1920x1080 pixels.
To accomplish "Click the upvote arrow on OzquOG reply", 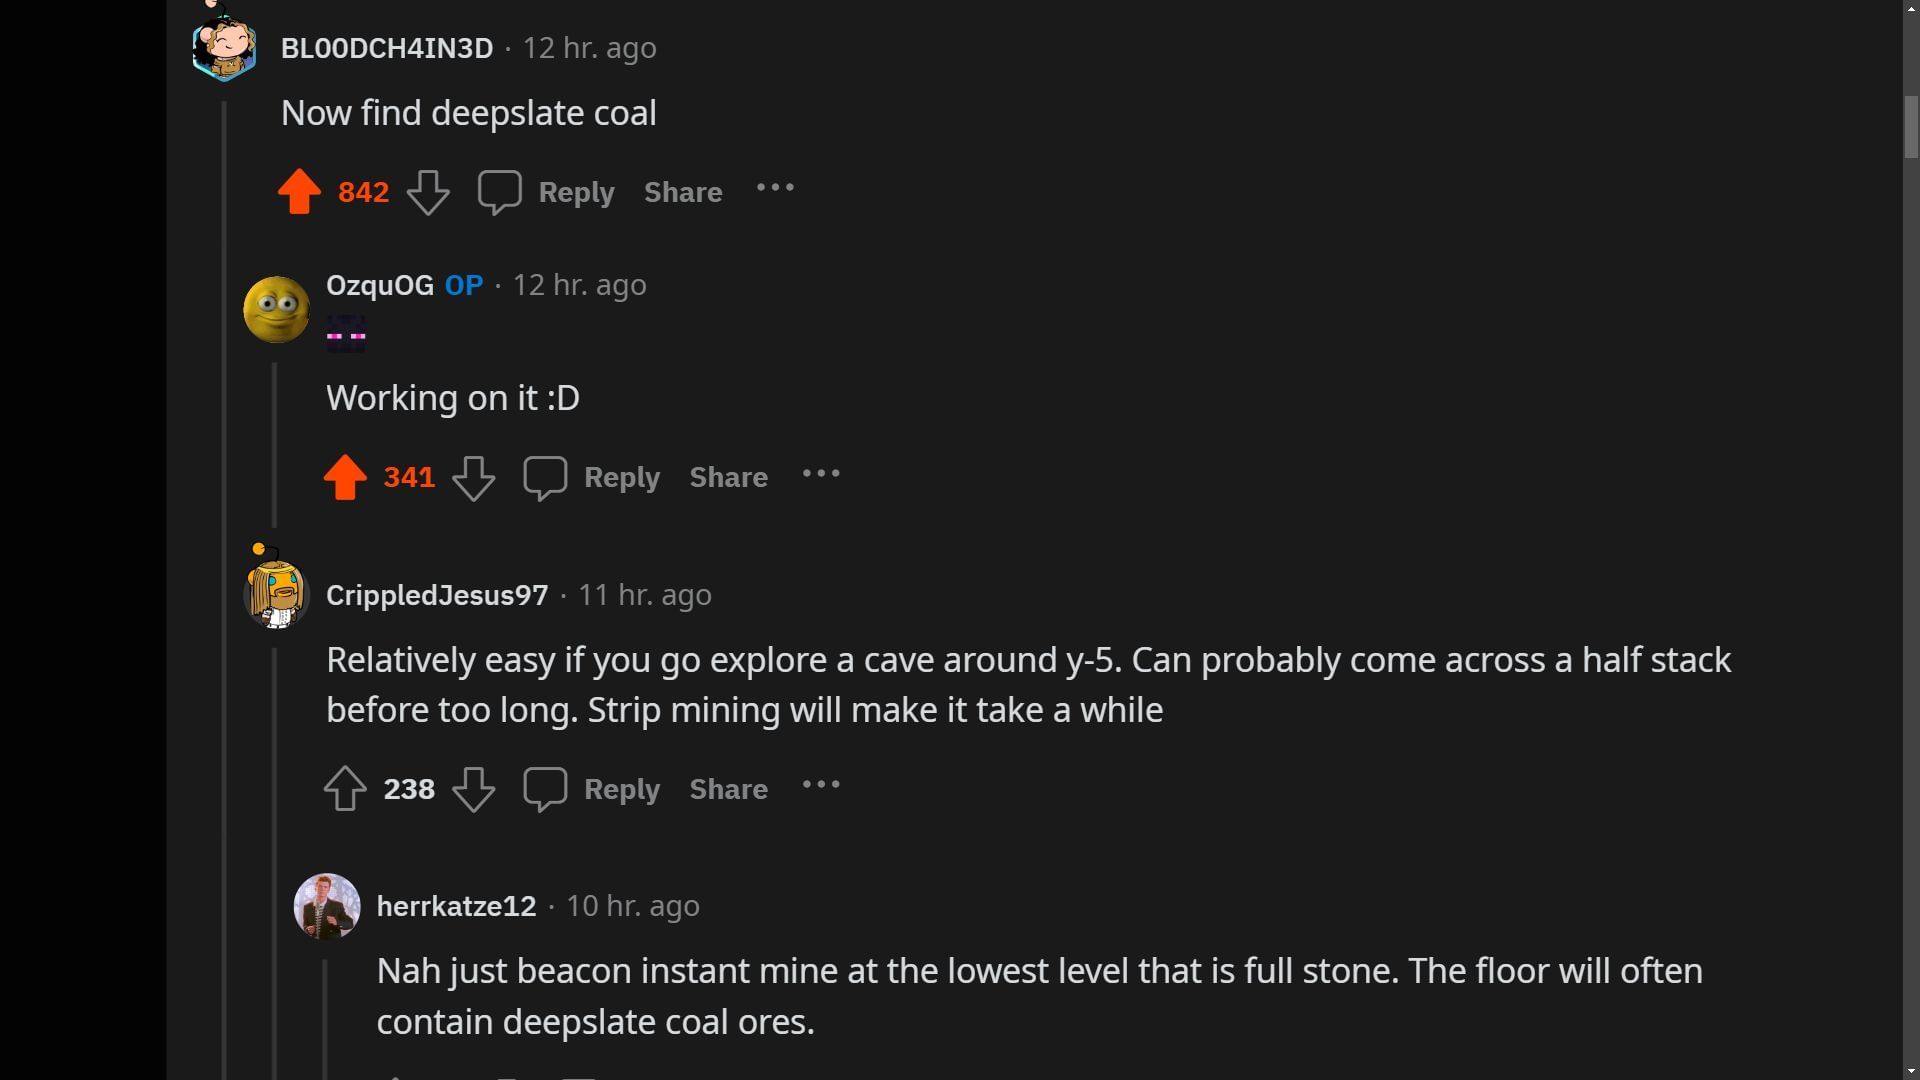I will tap(345, 477).
